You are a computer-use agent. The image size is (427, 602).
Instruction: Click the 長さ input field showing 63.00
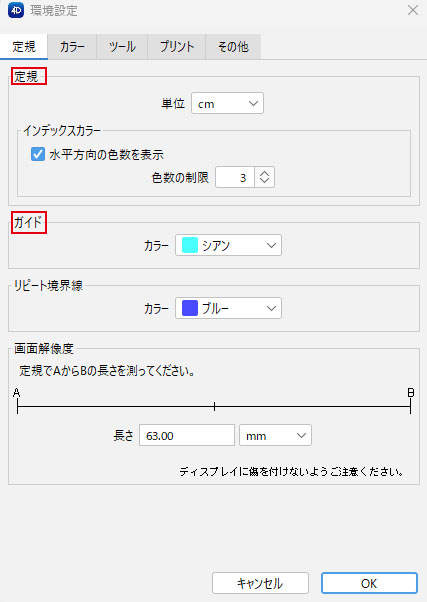click(187, 435)
